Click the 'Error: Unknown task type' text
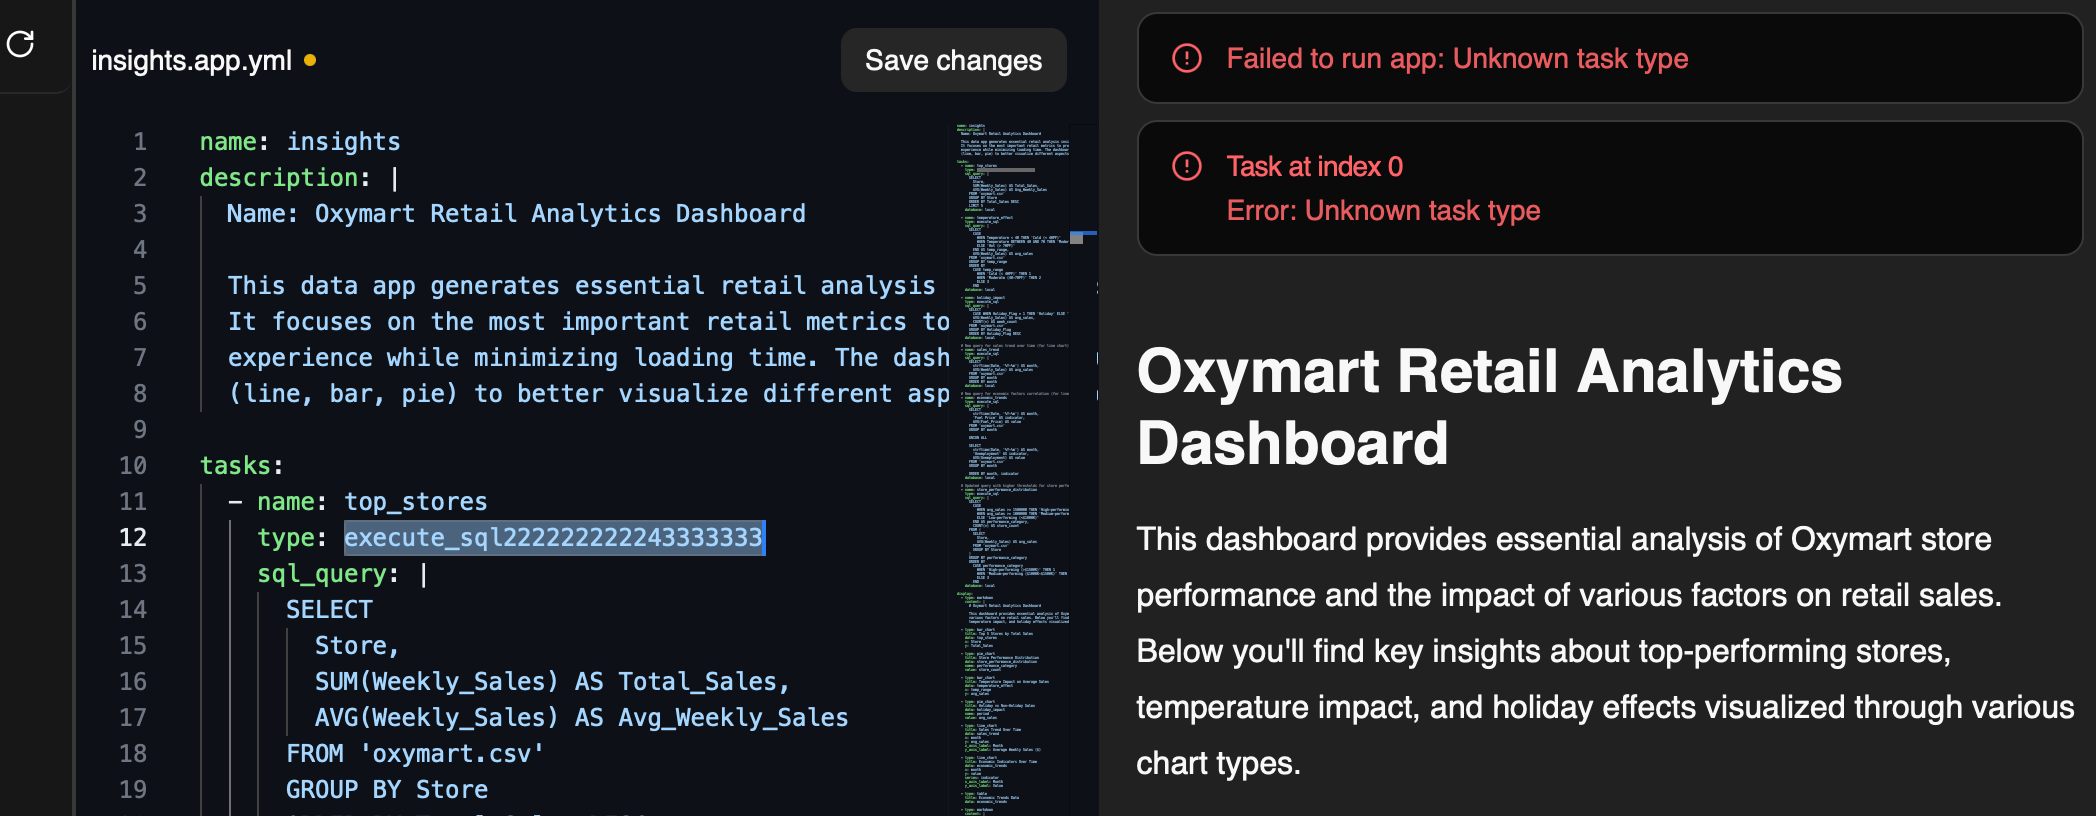Viewport: 2096px width, 816px height. coord(1383,211)
